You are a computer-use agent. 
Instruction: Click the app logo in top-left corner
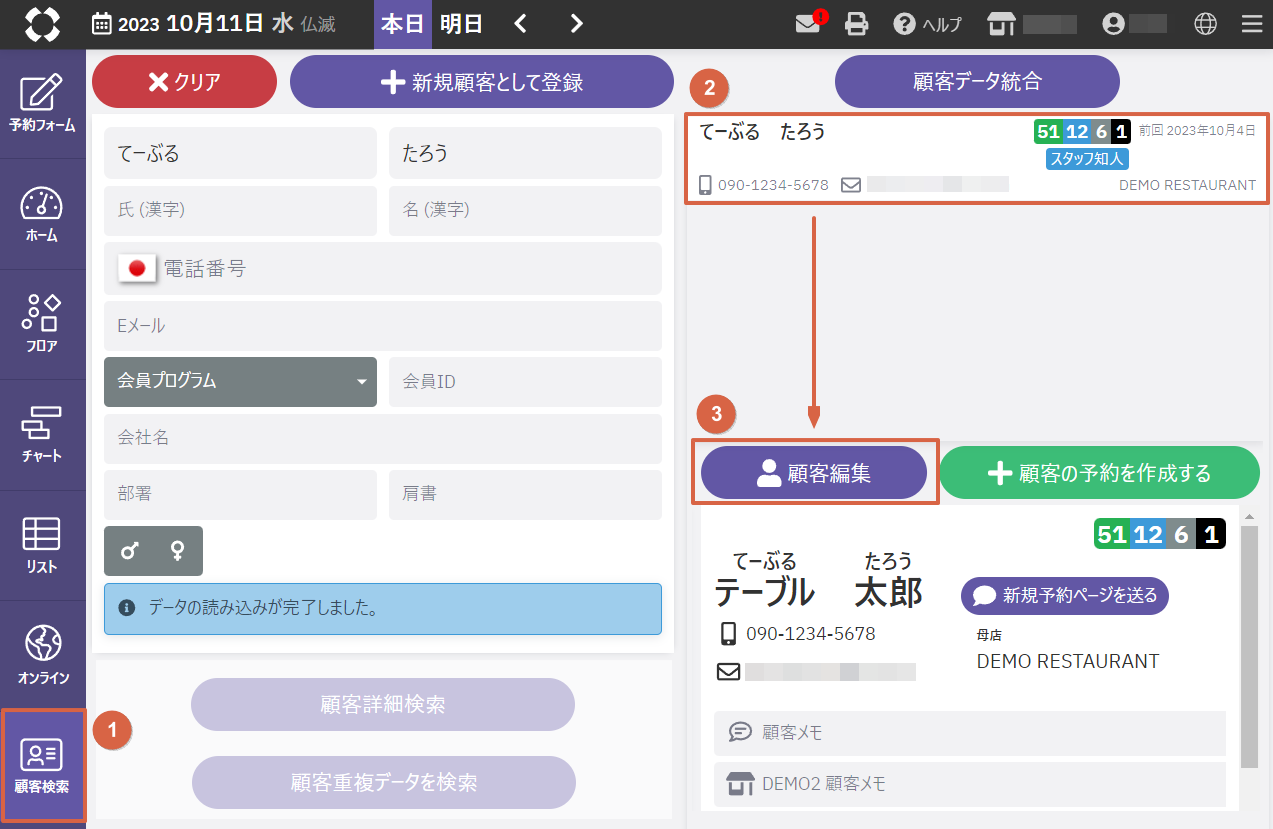pos(43,24)
